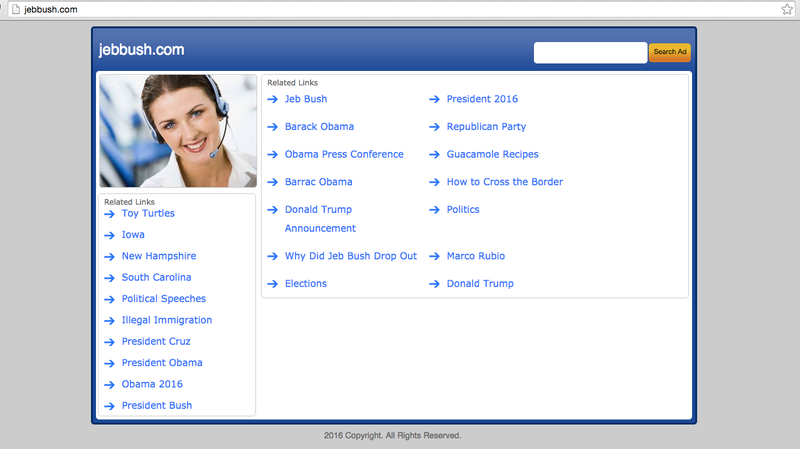Click the jebbush.com URL in address bar

(x=51, y=9)
